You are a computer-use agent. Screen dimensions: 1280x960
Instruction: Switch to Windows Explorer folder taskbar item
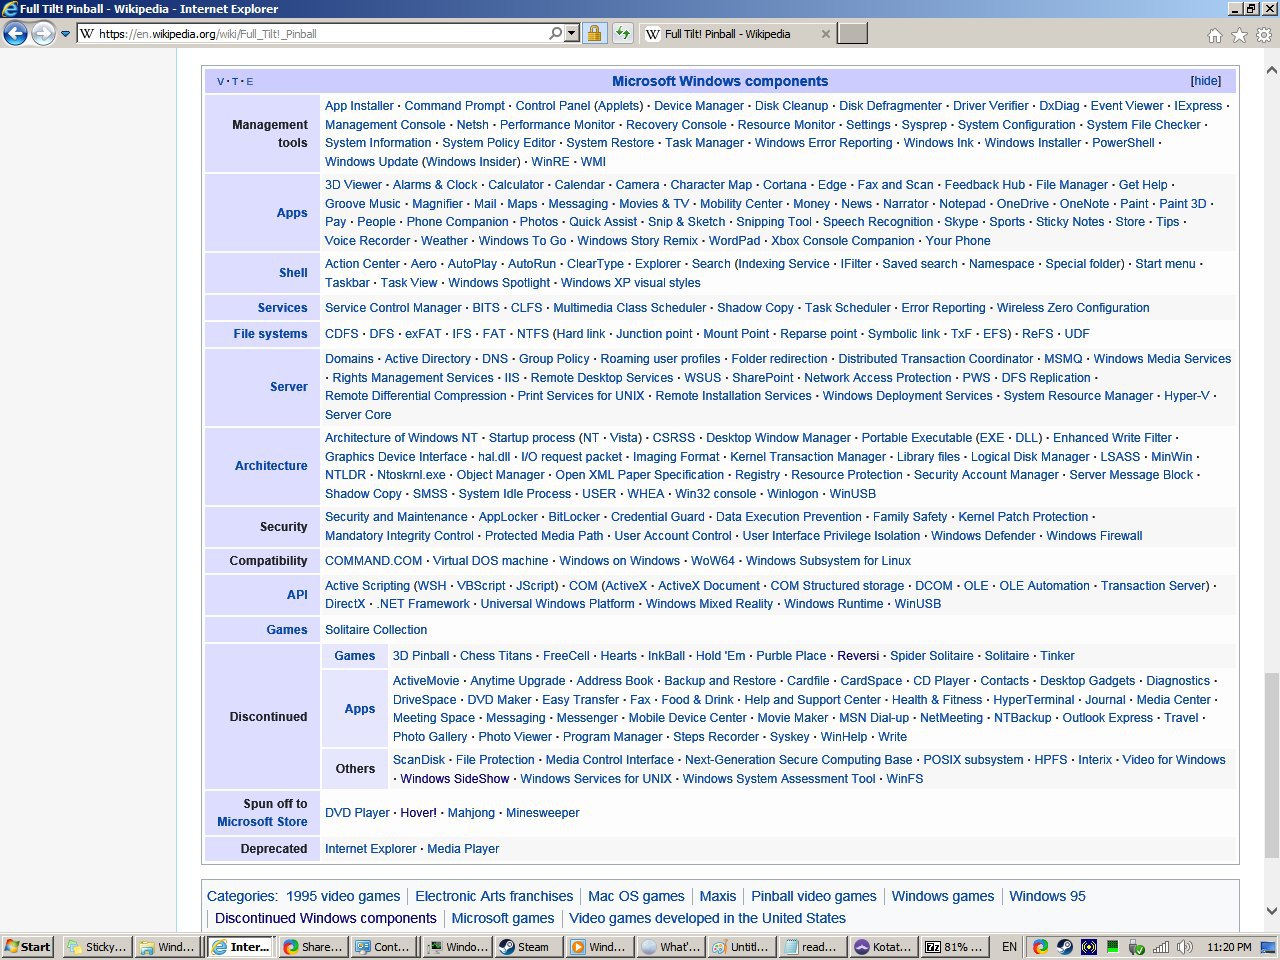click(x=167, y=947)
